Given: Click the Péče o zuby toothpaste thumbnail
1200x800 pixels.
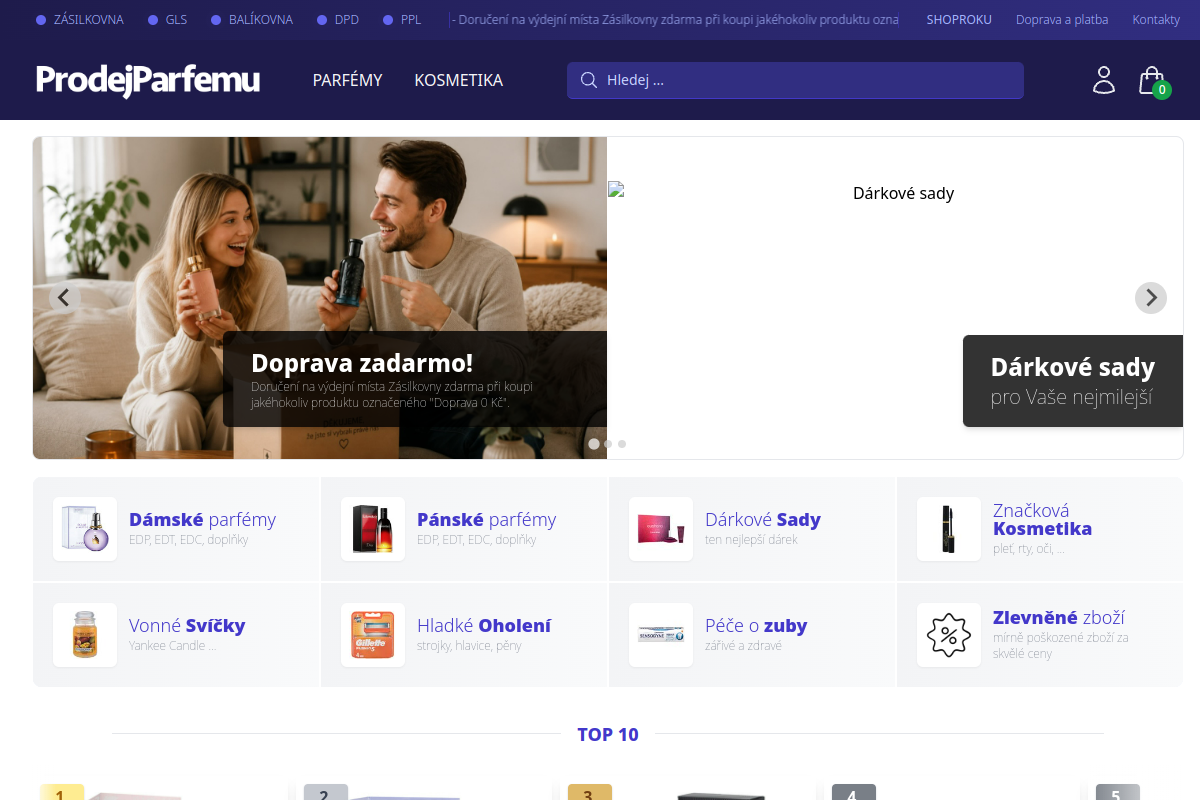Looking at the screenshot, I should (x=661, y=635).
